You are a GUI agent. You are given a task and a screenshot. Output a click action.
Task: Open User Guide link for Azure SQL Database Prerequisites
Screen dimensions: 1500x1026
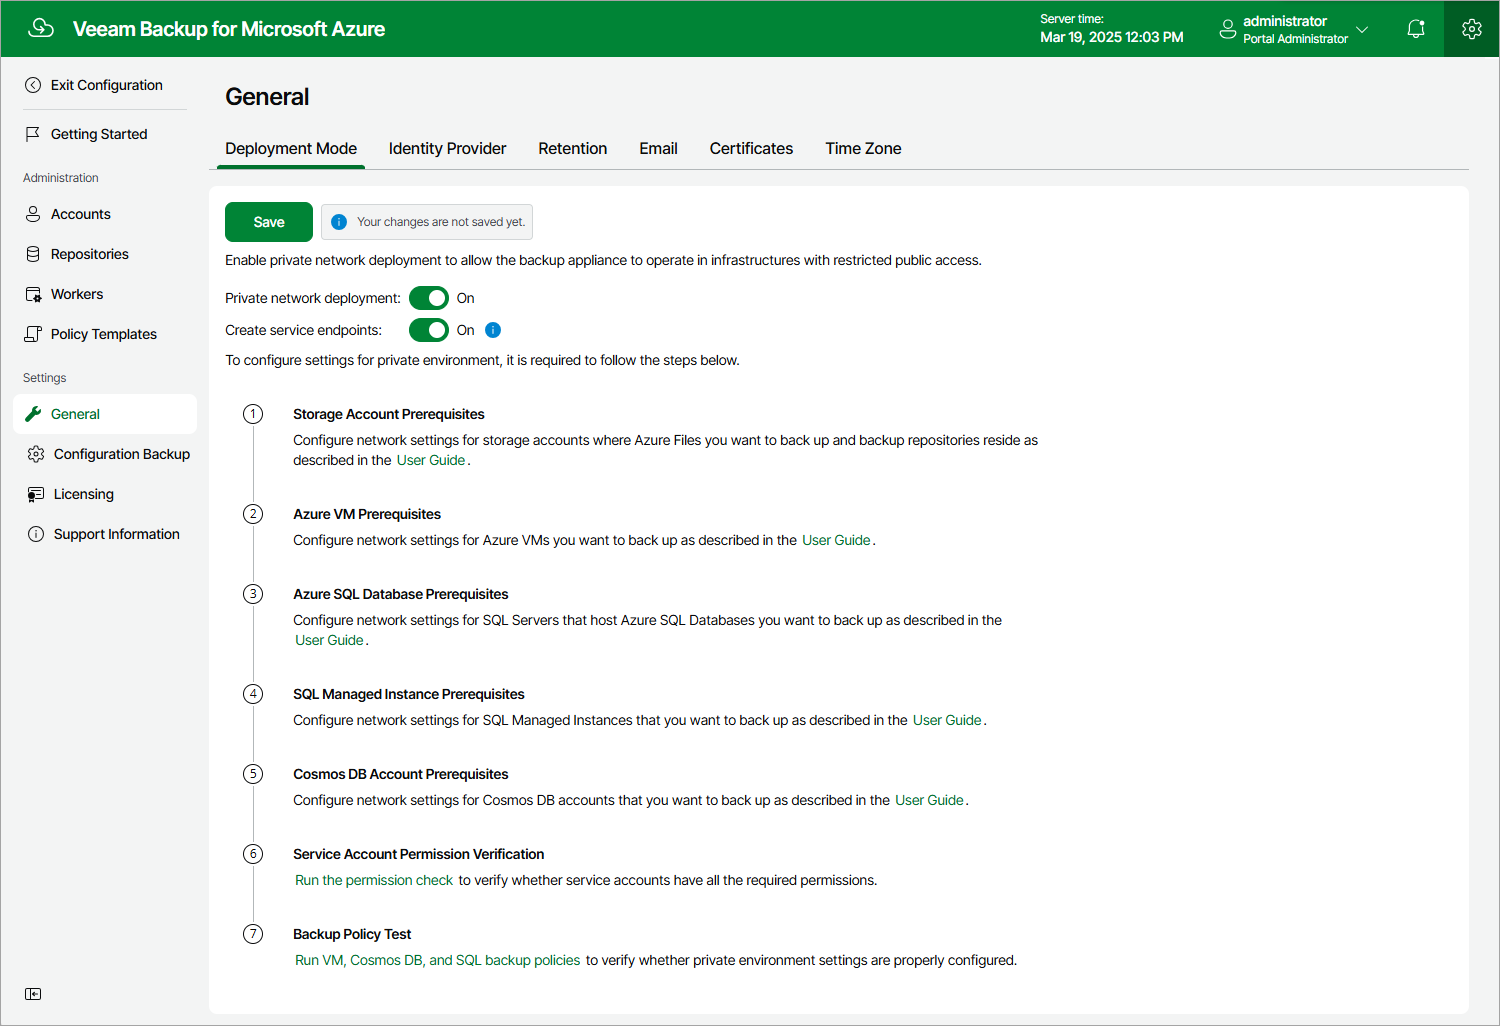tap(329, 640)
